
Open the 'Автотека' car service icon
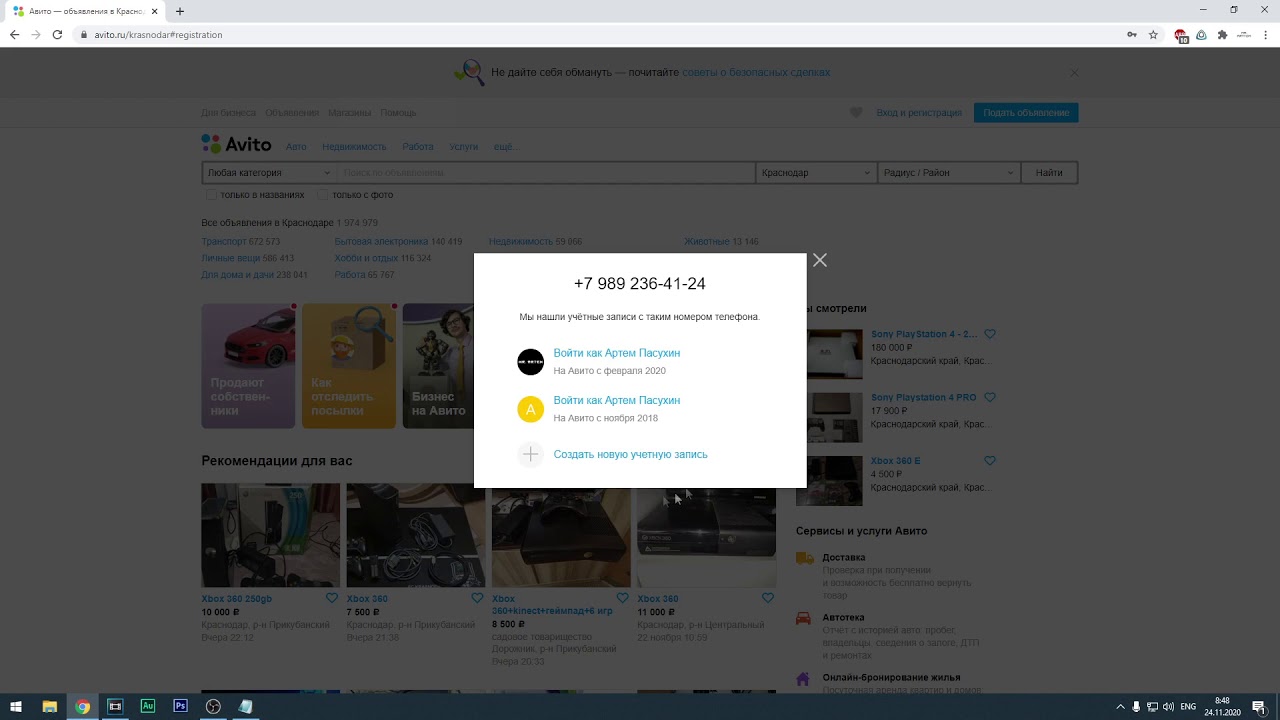point(804,618)
